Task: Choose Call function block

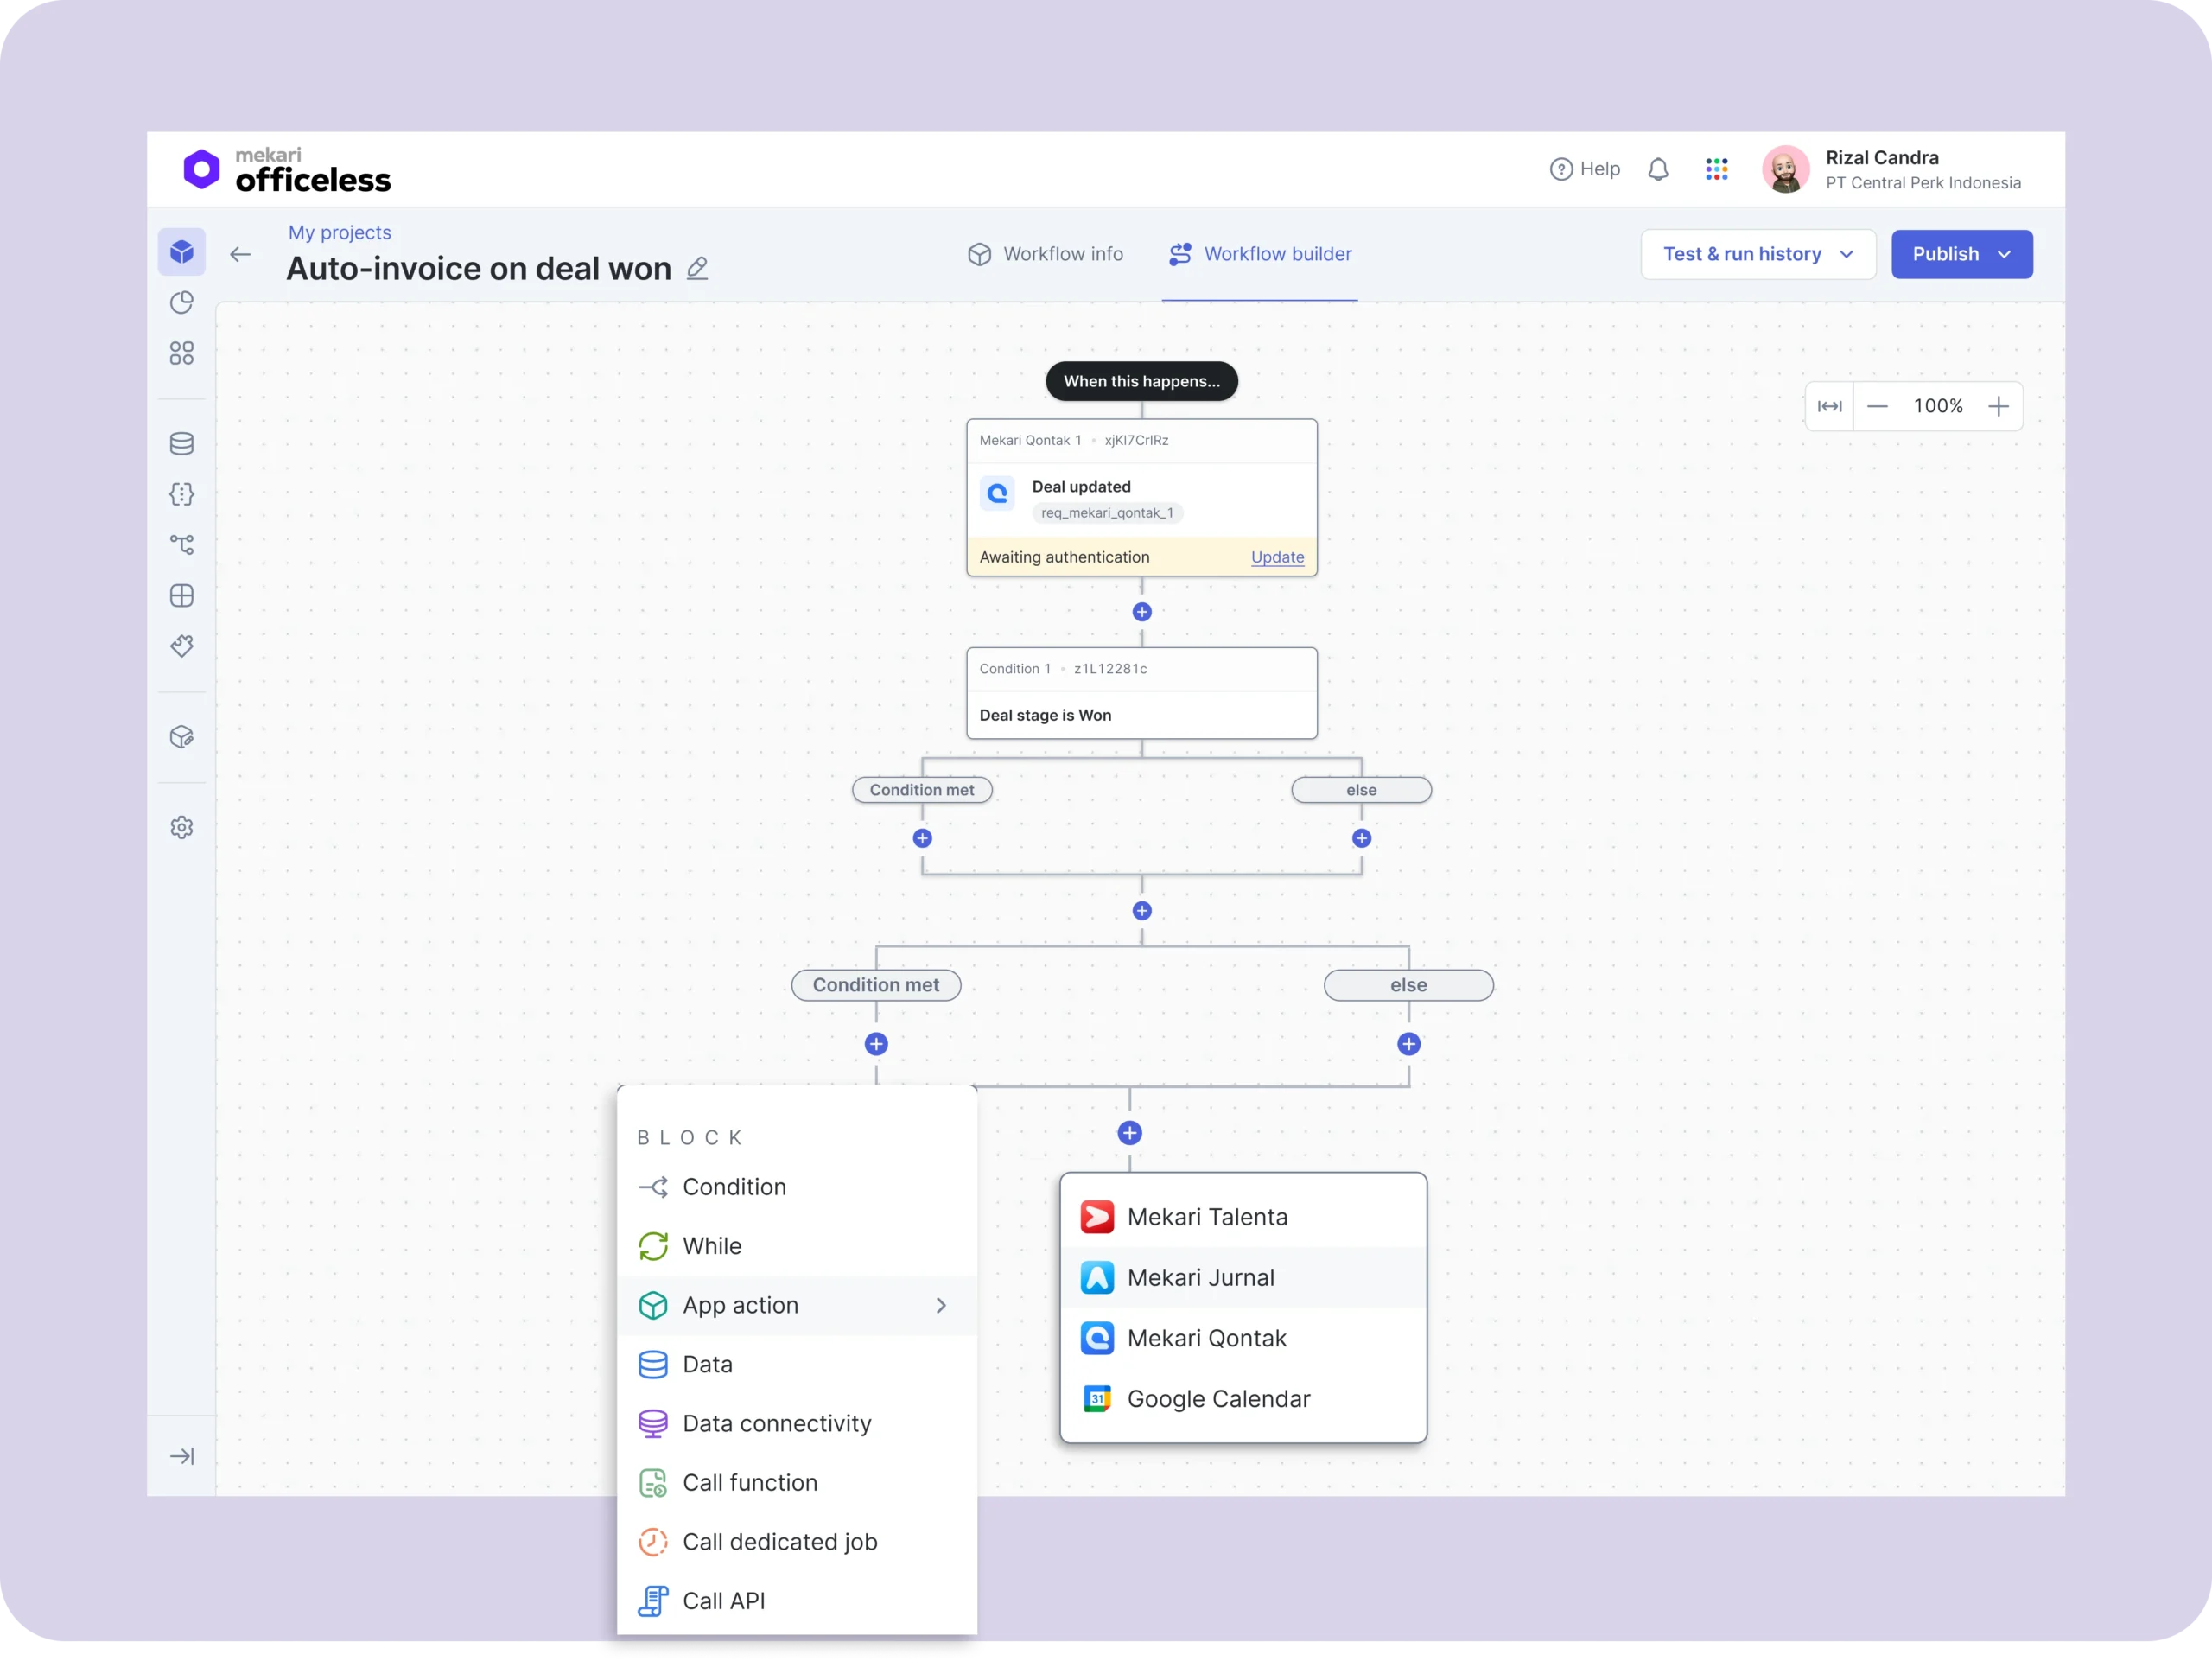Action: coord(796,1483)
